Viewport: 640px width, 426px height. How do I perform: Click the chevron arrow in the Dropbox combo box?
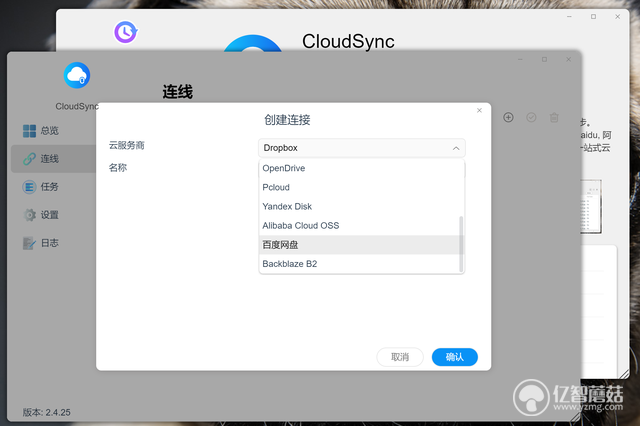456,148
